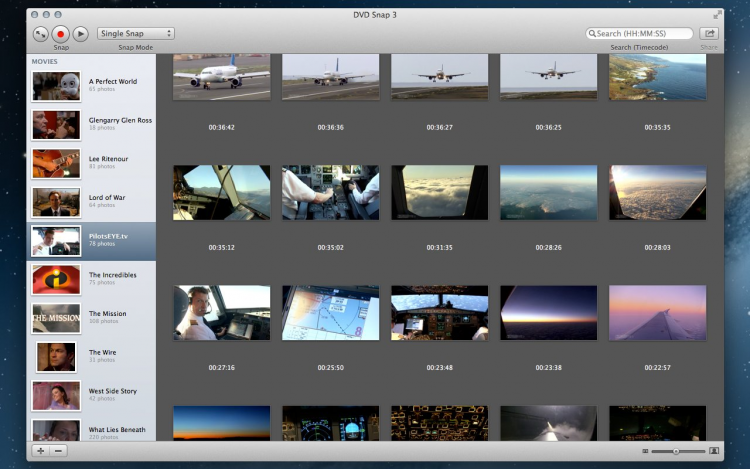
Task: Select the snapshot at timecode 00:27:16
Action: [221, 313]
